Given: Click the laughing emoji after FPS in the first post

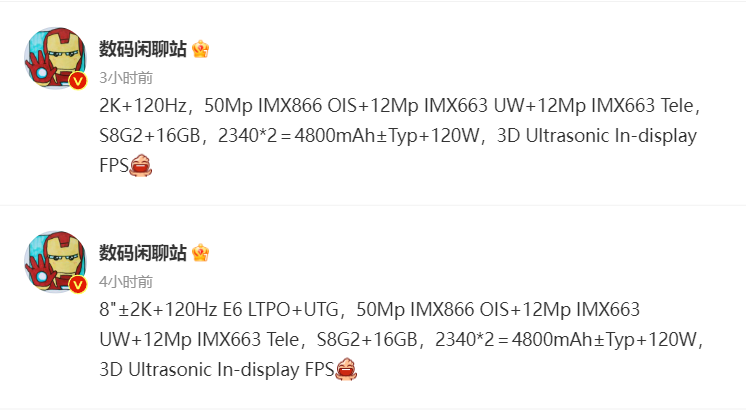Looking at the screenshot, I should (x=140, y=166).
